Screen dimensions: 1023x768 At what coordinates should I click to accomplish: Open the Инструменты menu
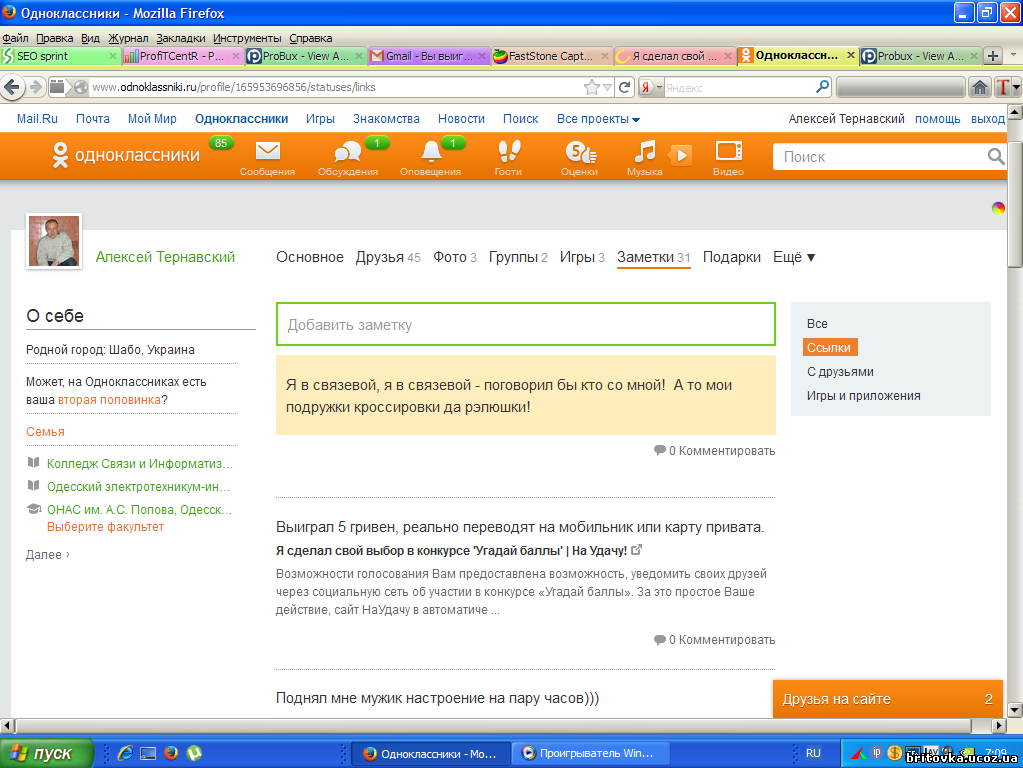pos(247,38)
